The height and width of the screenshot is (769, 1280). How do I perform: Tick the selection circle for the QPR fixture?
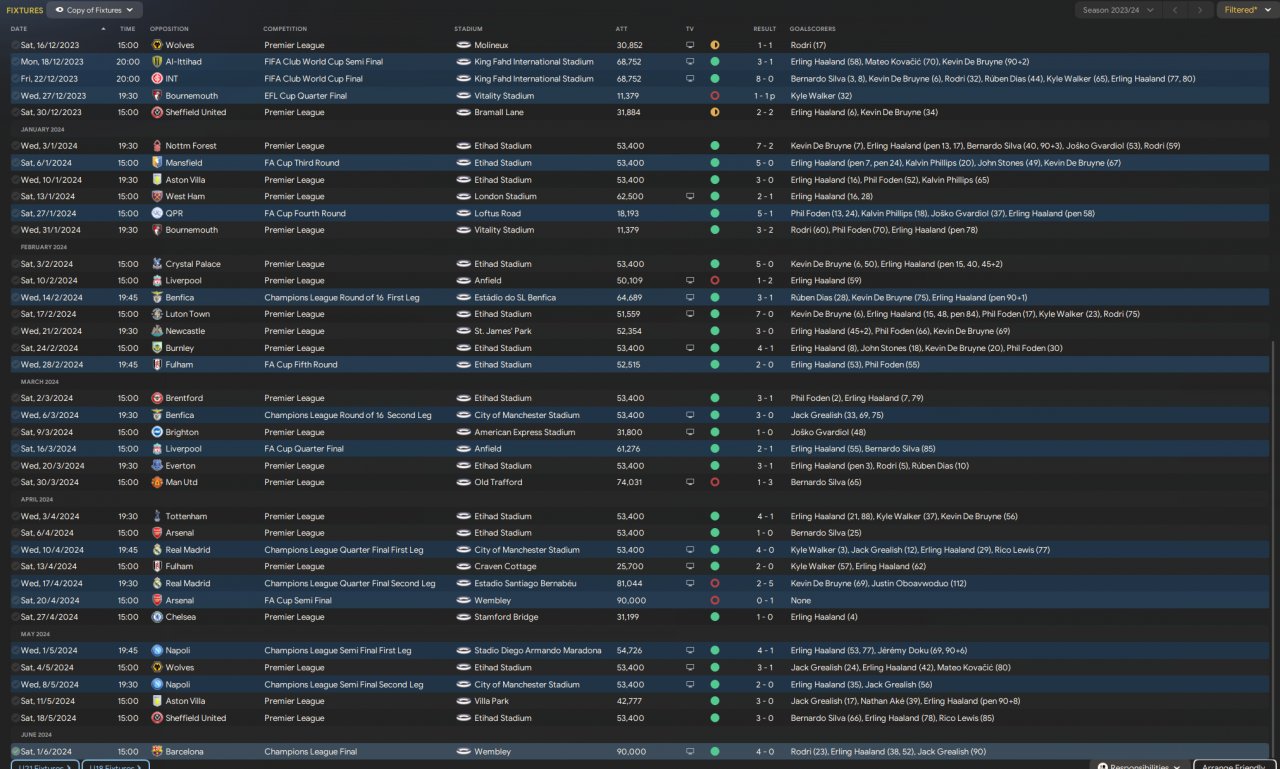click(x=15, y=213)
